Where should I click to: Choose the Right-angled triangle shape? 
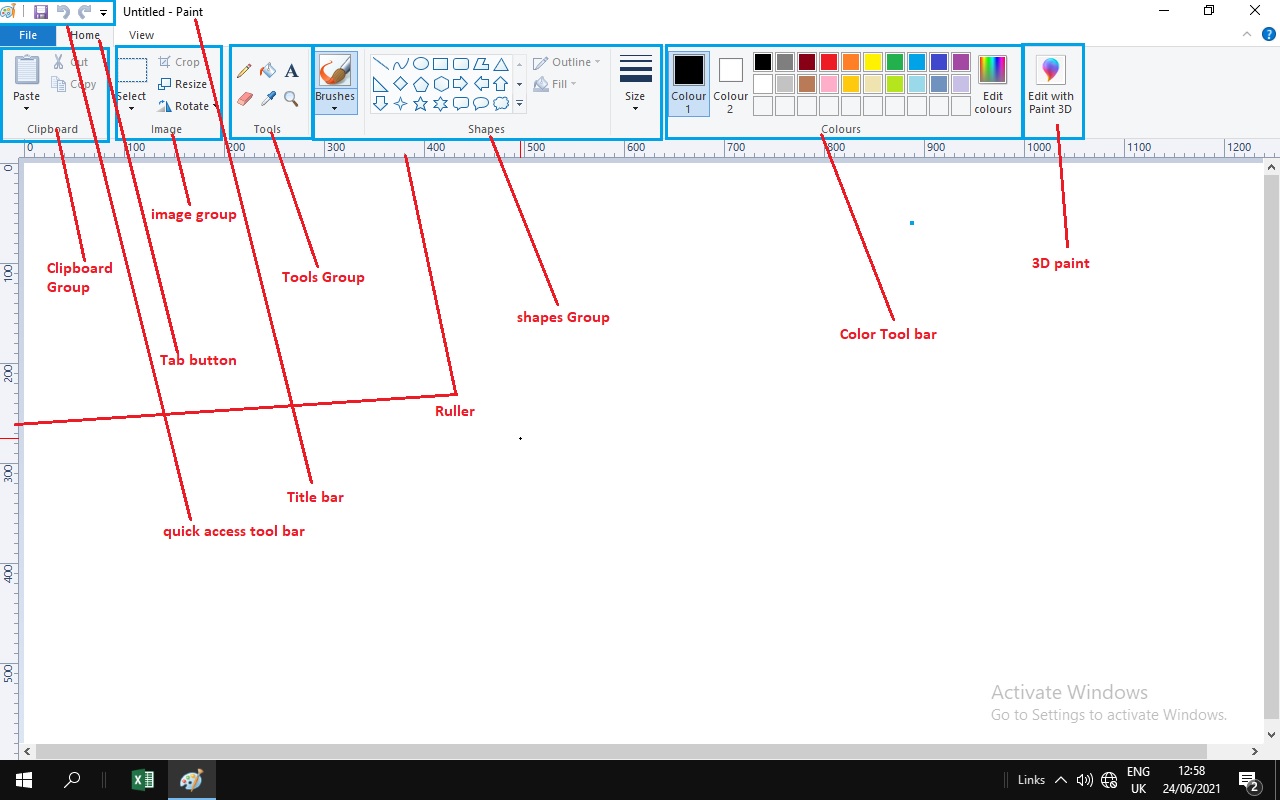[x=380, y=84]
